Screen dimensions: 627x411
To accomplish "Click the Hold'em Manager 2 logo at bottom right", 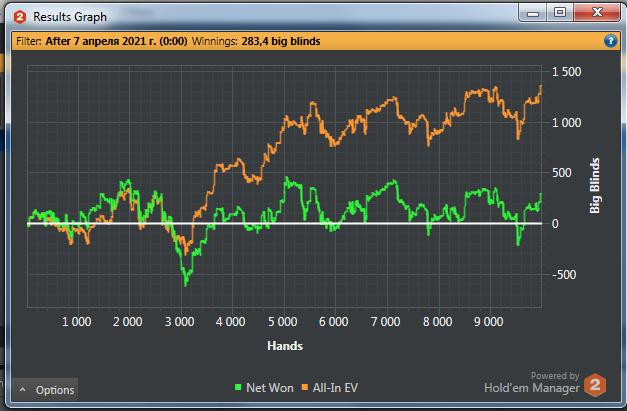I will [x=595, y=385].
